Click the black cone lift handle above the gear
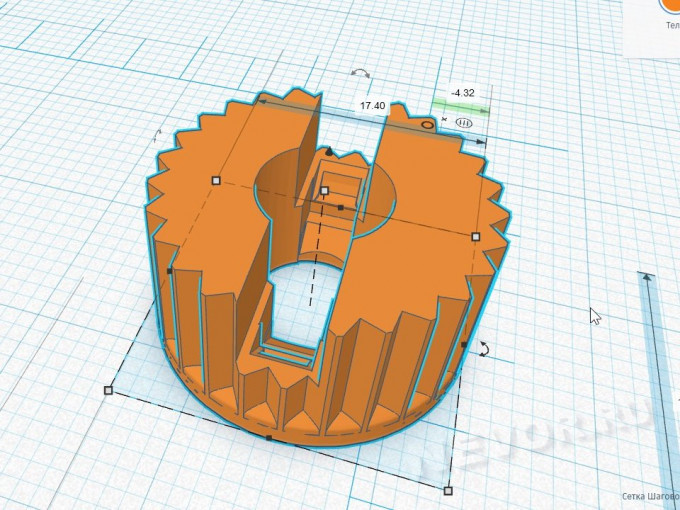The width and height of the screenshot is (680, 510). pyautogui.click(x=329, y=151)
